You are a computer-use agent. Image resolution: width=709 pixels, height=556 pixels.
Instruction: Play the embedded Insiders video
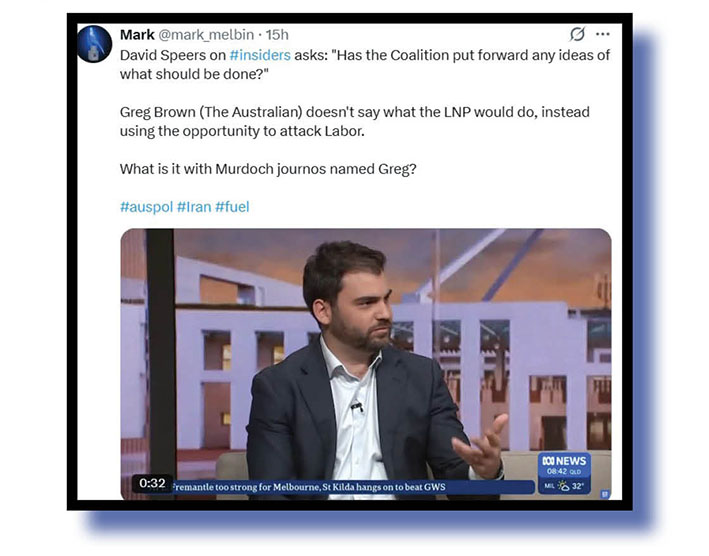pyautogui.click(x=366, y=364)
